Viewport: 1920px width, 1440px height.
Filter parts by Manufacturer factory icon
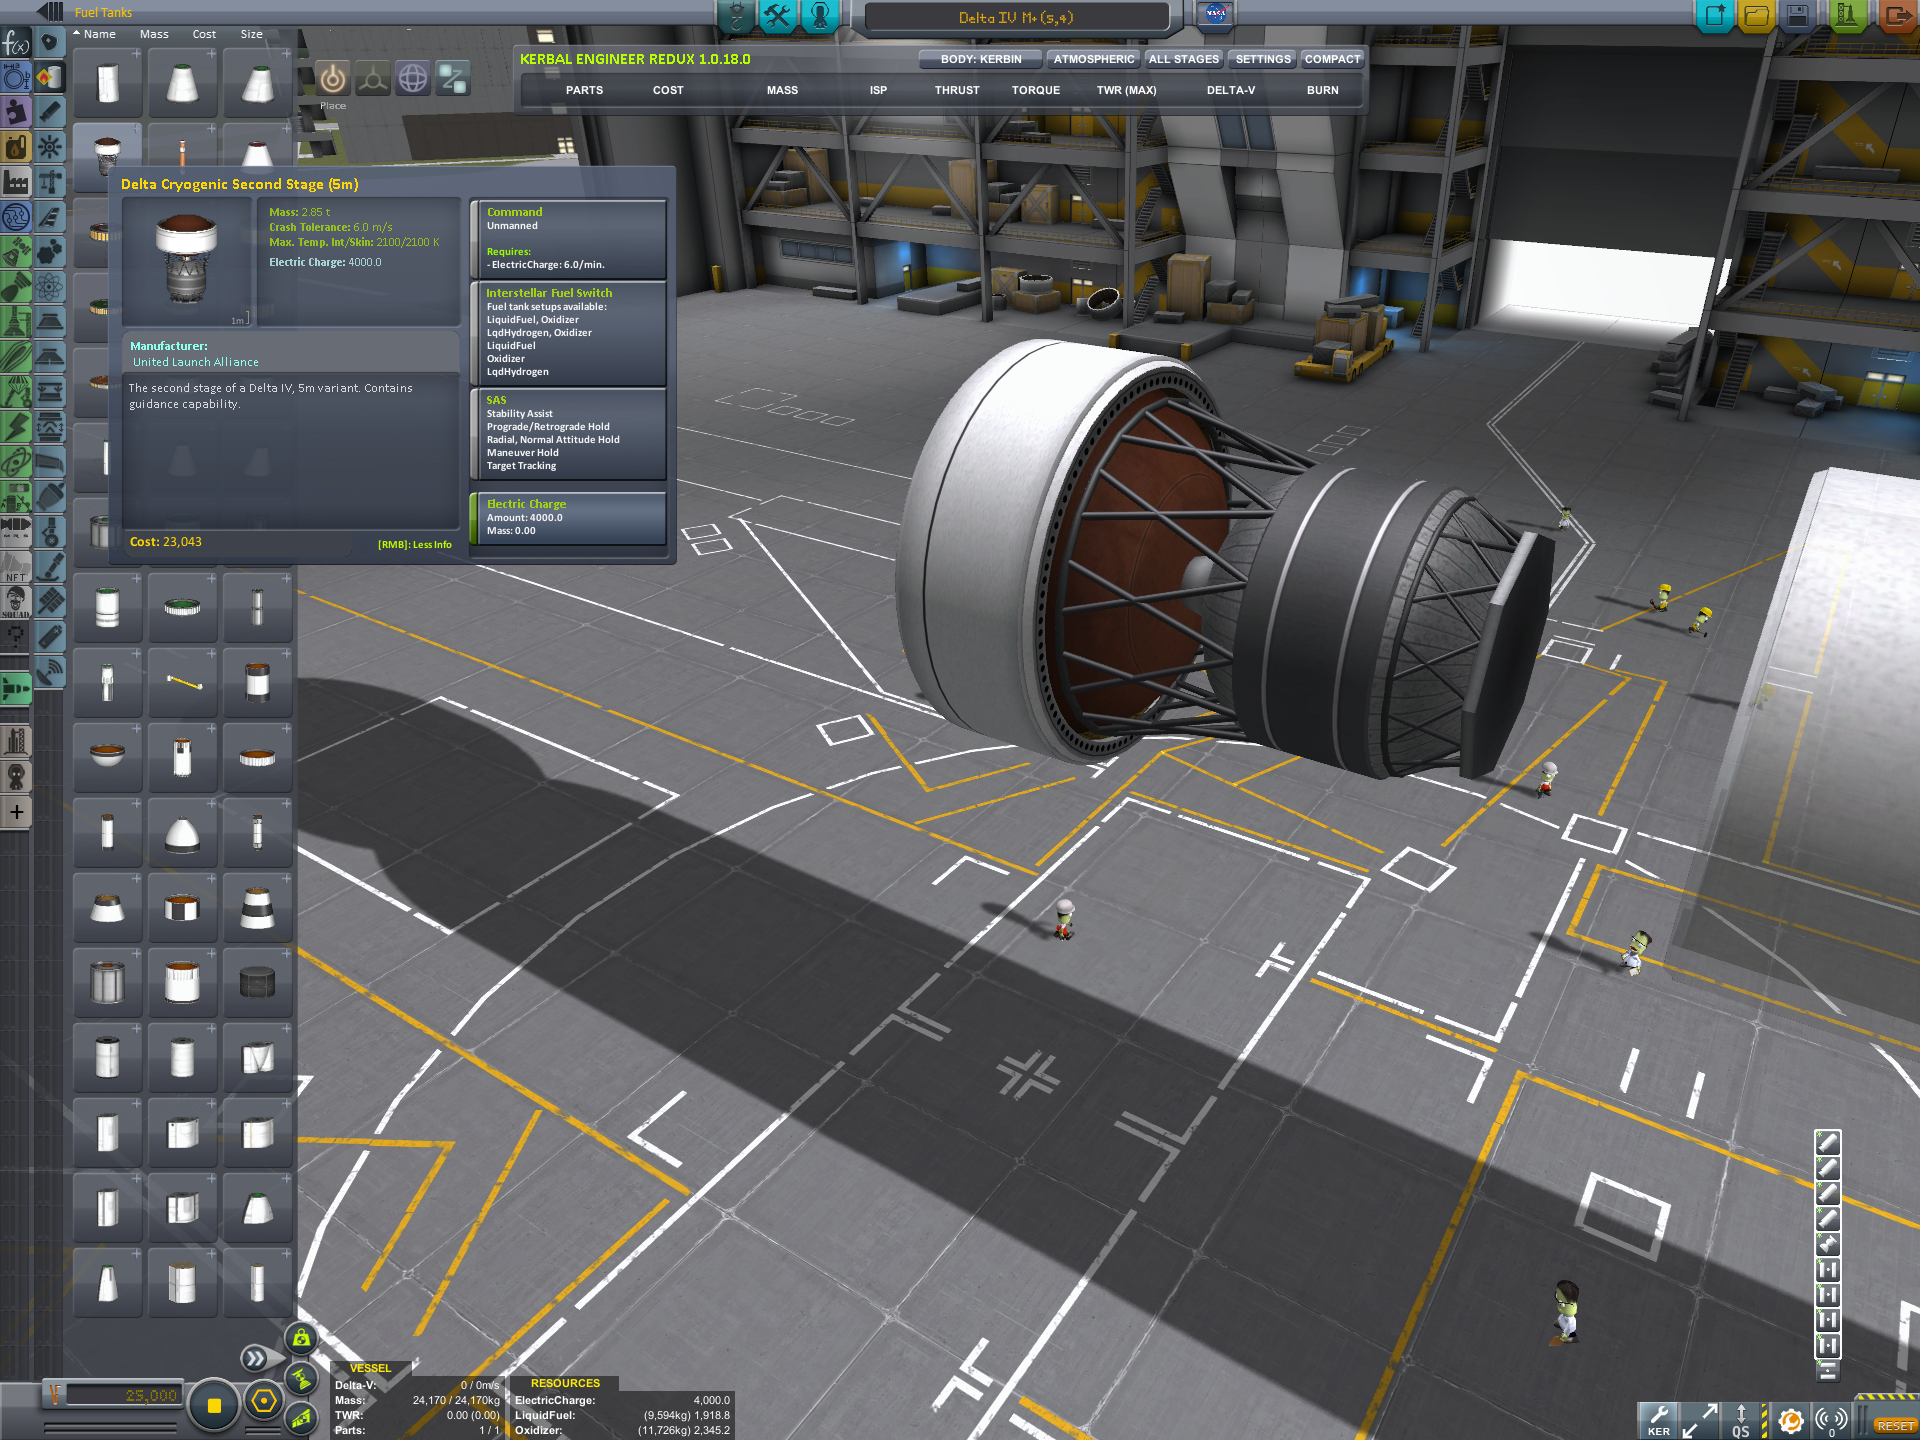click(x=16, y=182)
